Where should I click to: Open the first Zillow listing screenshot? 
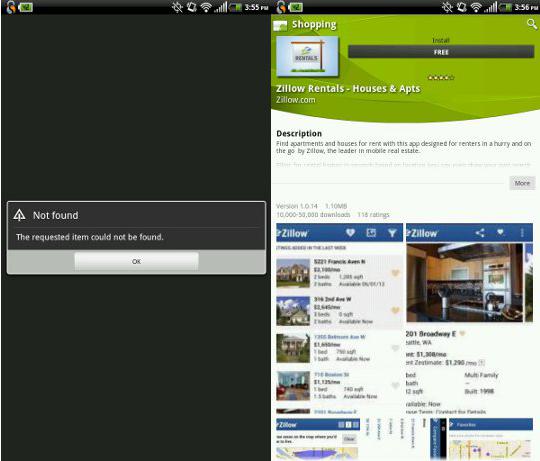pyautogui.click(x=339, y=318)
